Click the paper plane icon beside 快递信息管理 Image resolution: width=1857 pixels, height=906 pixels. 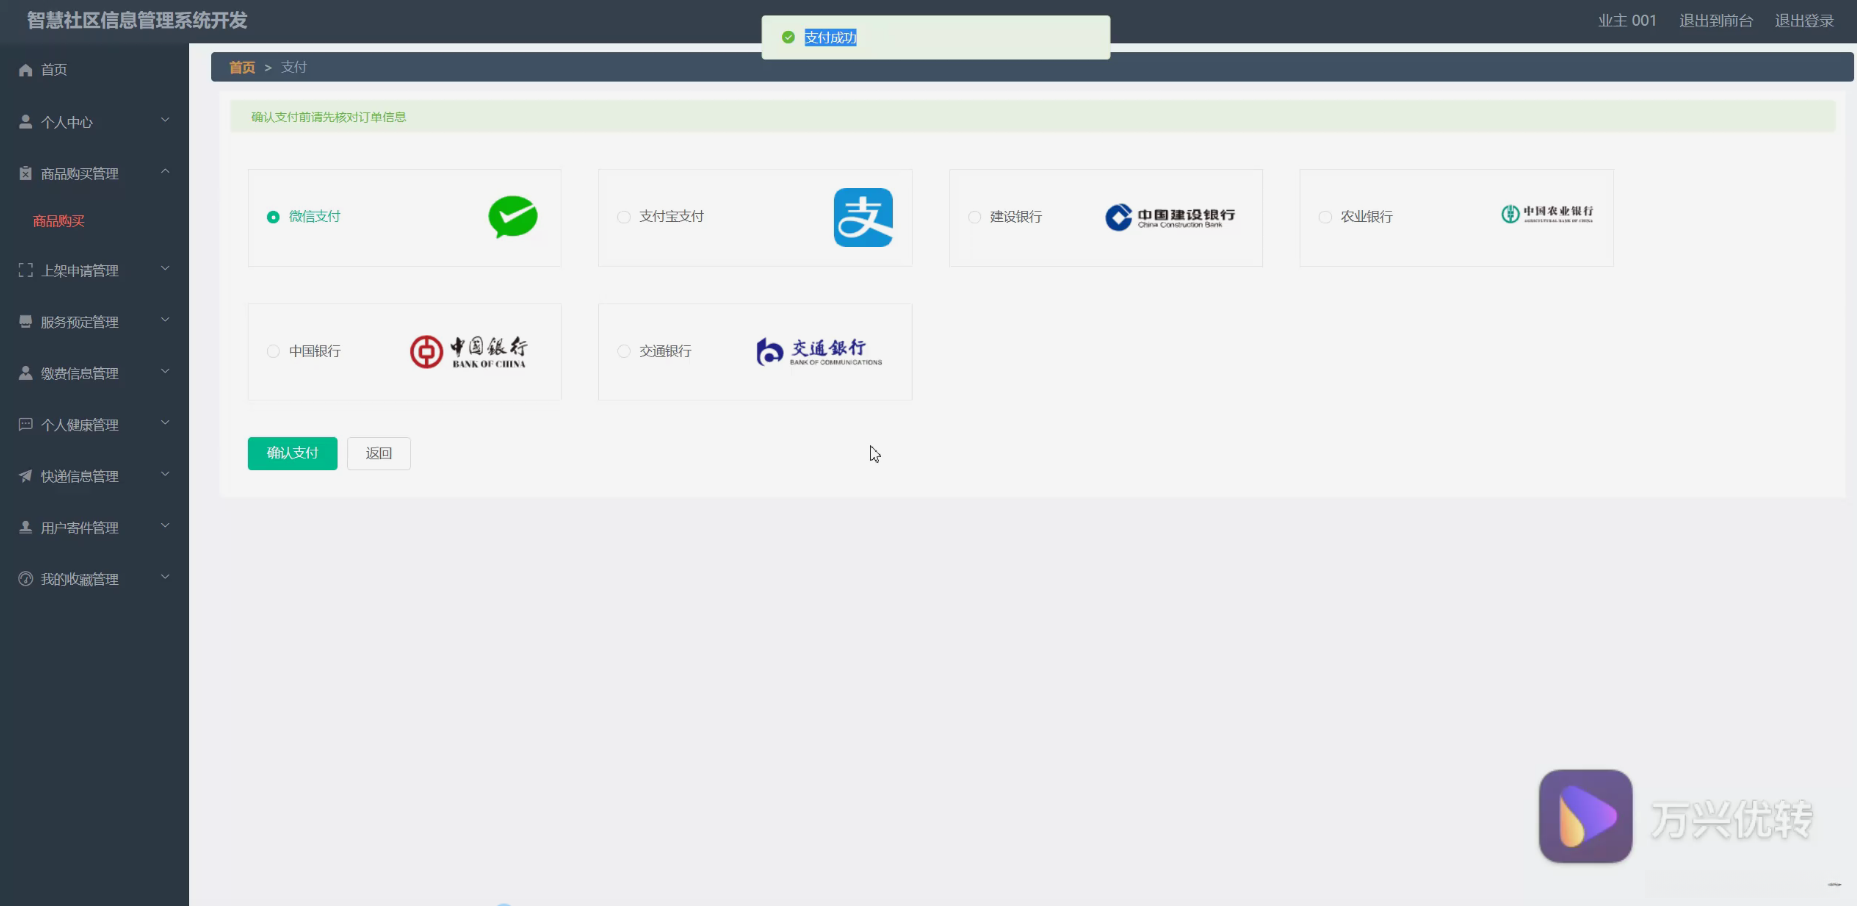[26, 476]
